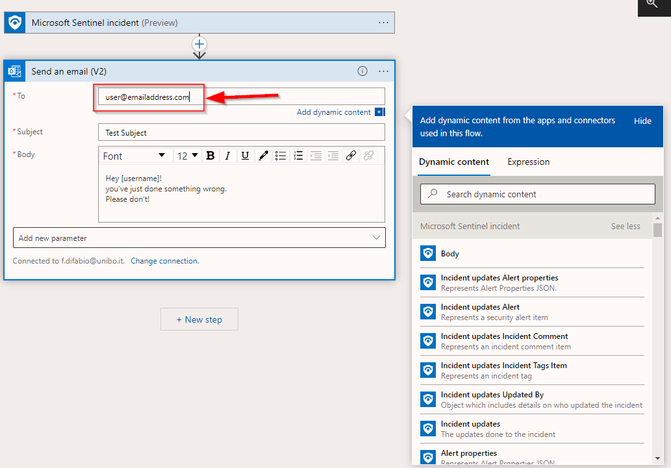
Task: Apply numbered list to body text
Action: point(298,156)
